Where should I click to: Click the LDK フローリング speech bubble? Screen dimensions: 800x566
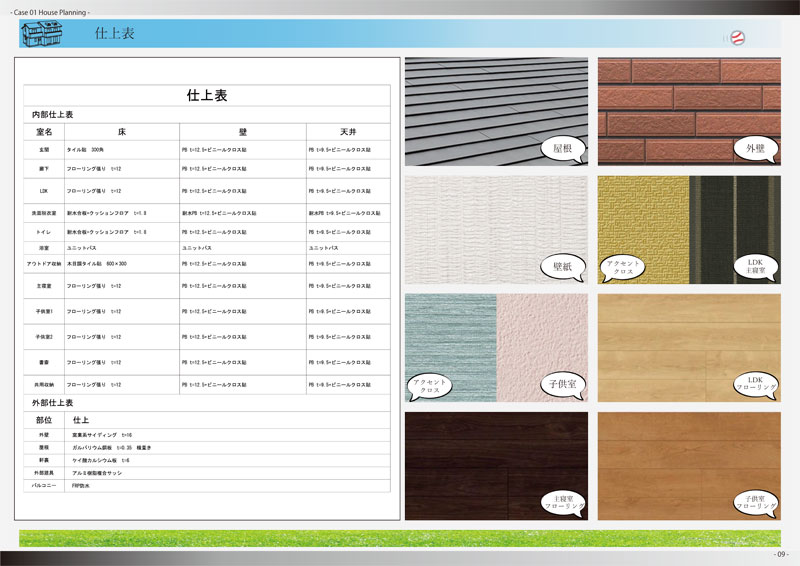pos(755,383)
